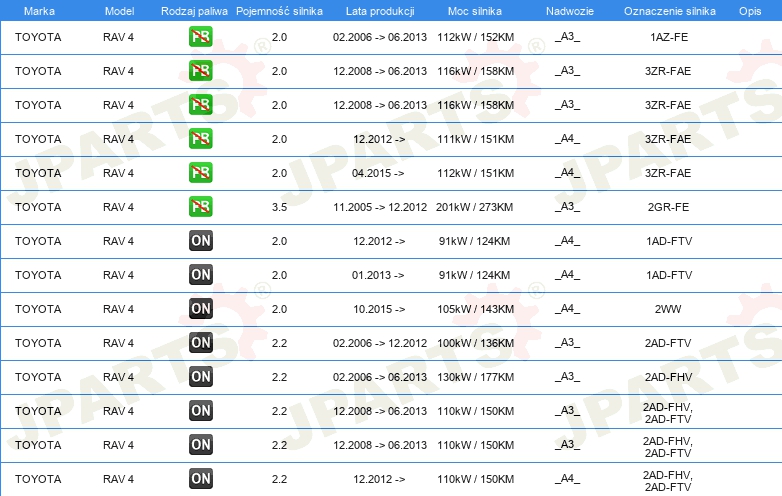This screenshot has height=496, width=782.
Task: Click engine code 2AD-FTV in the 136KM row
Action: click(668, 343)
